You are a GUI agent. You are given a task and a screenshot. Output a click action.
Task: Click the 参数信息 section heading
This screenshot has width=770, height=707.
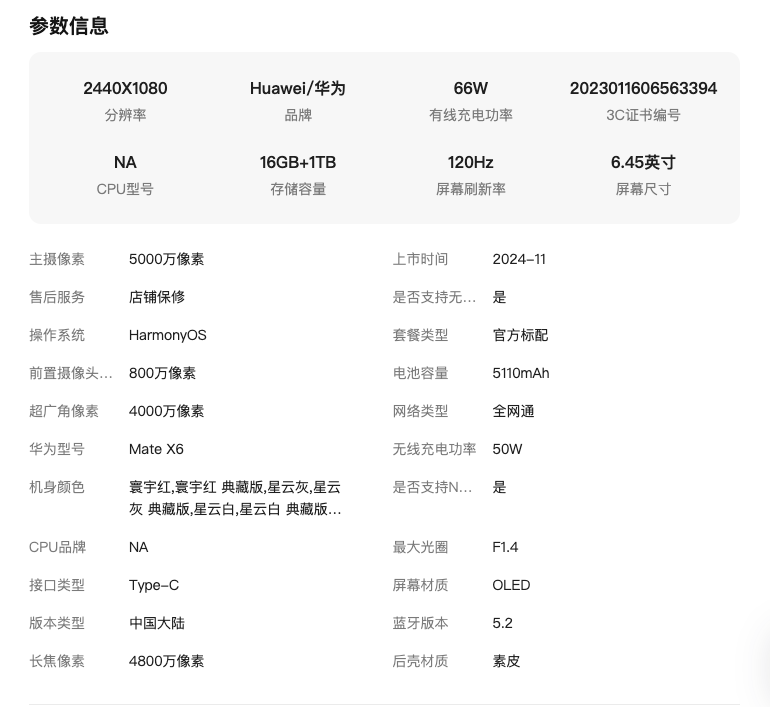pyautogui.click(x=69, y=27)
